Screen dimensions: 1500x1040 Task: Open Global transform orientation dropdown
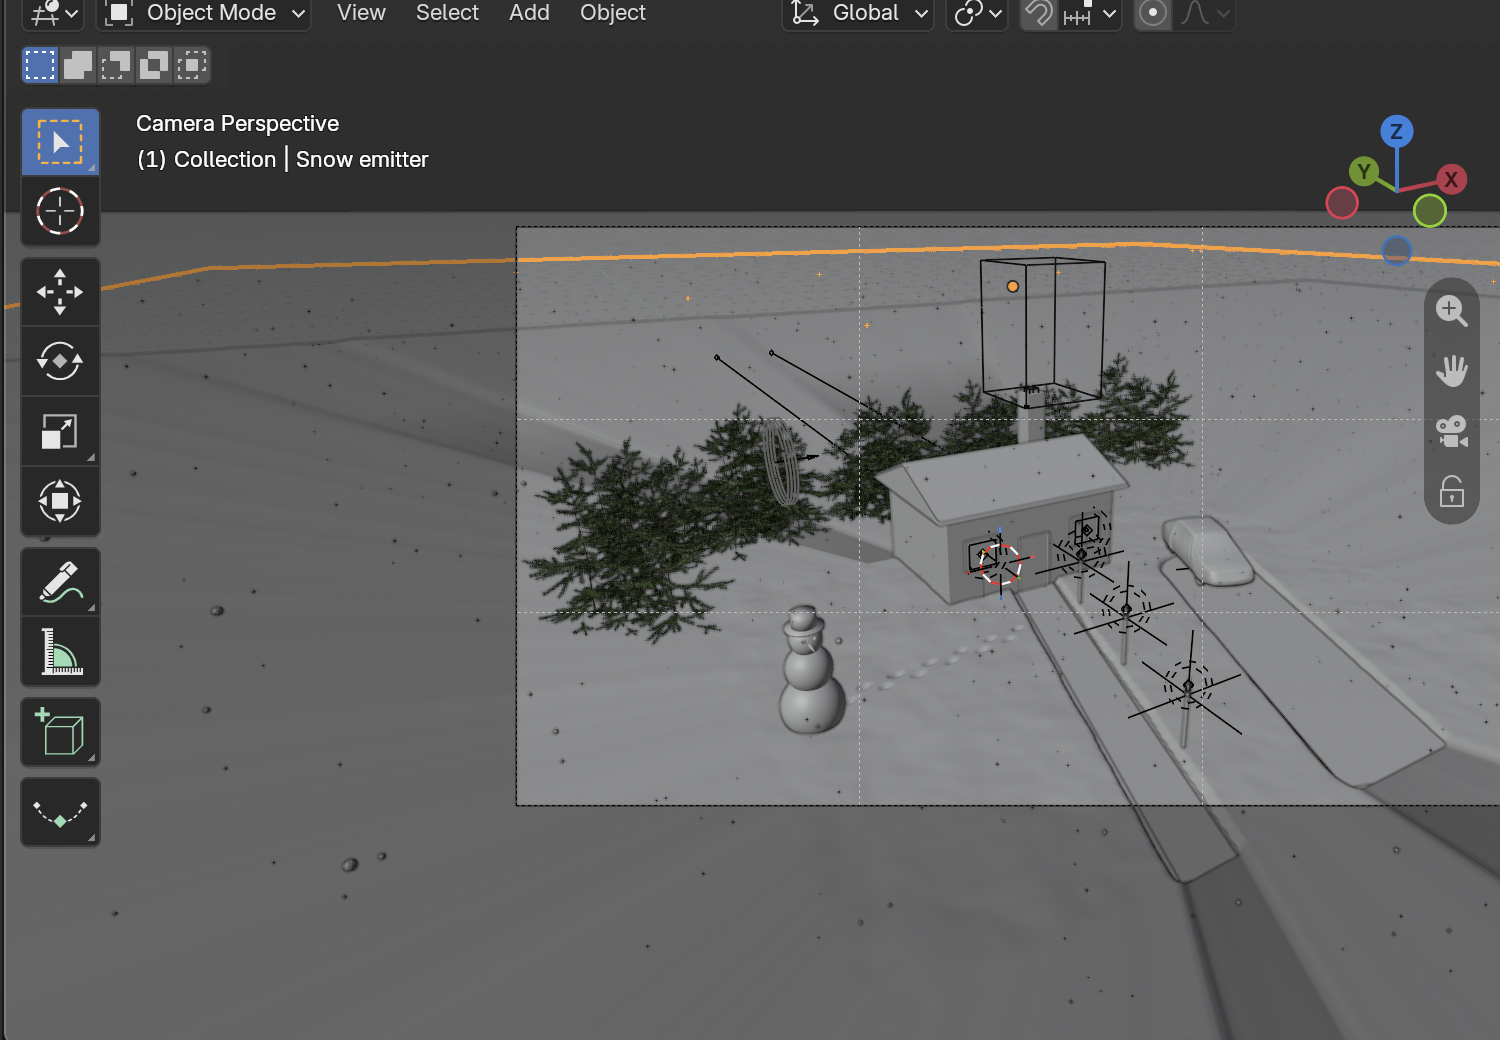(858, 13)
